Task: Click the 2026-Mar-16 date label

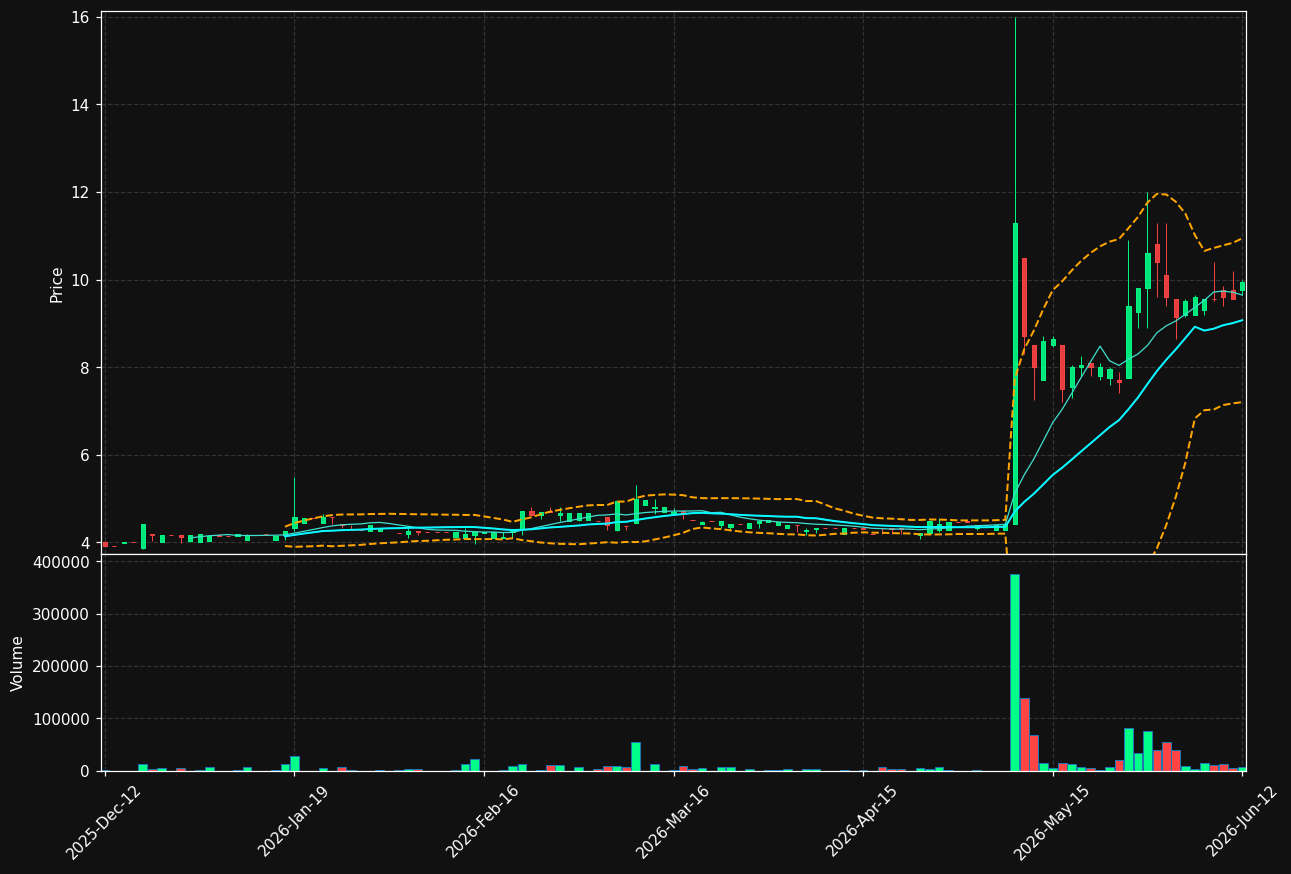Action: [x=673, y=822]
